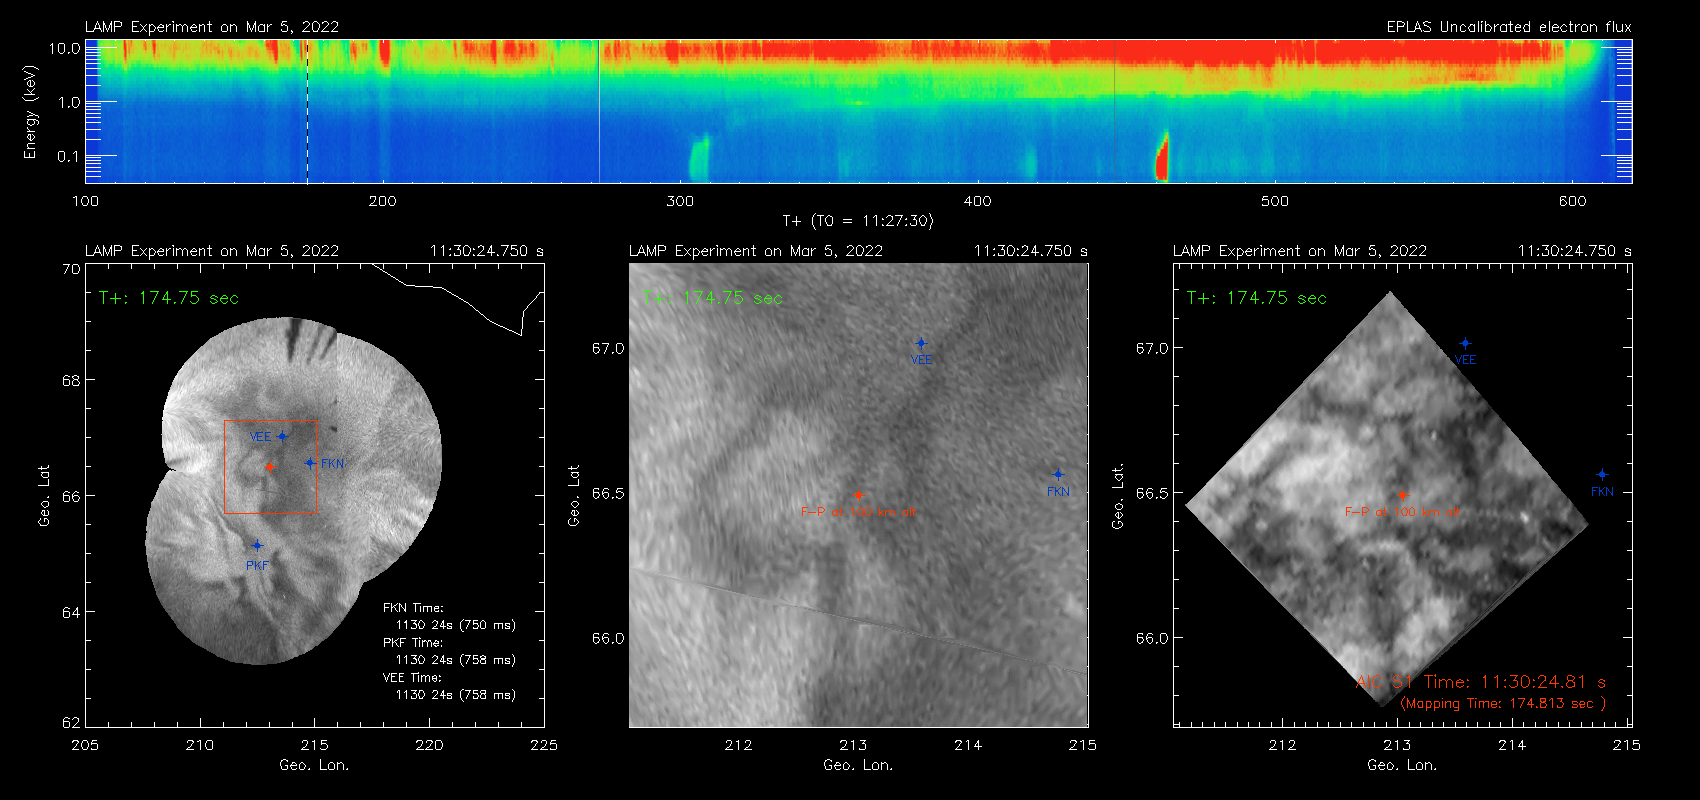1700x800 pixels.
Task: Click the '600' tick label on the spectrogram
Action: 1572,201
